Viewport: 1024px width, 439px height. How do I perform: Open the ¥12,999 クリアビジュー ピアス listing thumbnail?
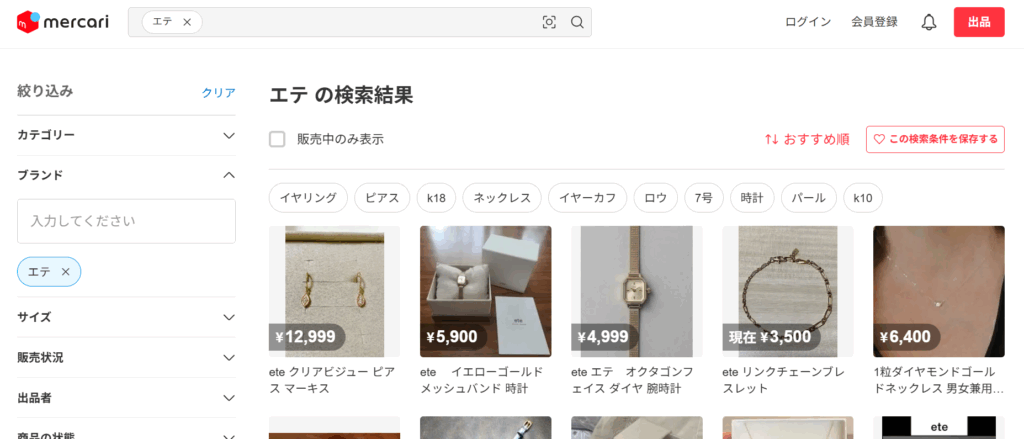pos(334,291)
